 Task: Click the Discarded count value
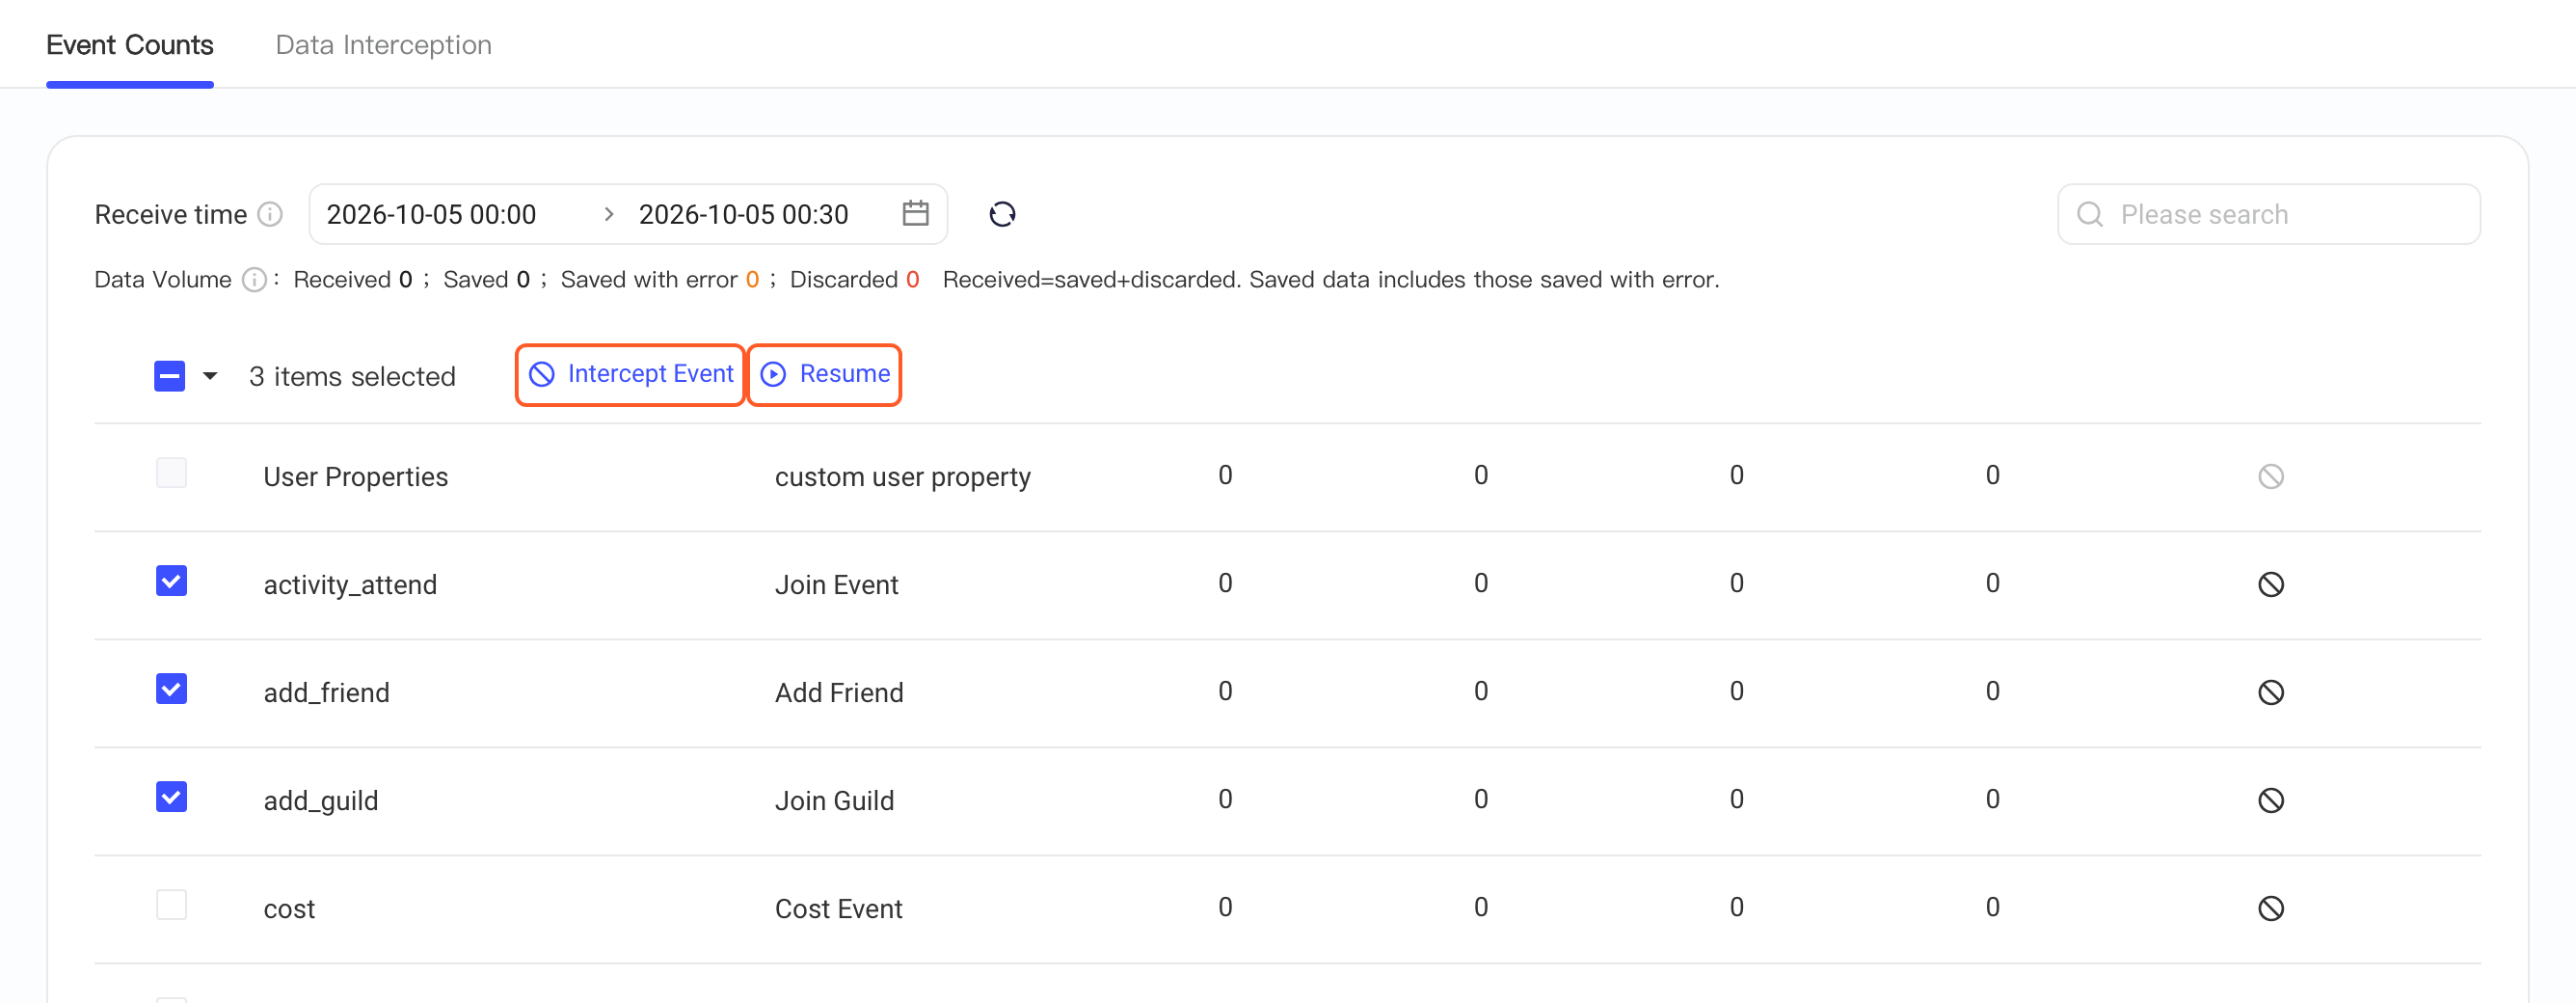tap(912, 280)
